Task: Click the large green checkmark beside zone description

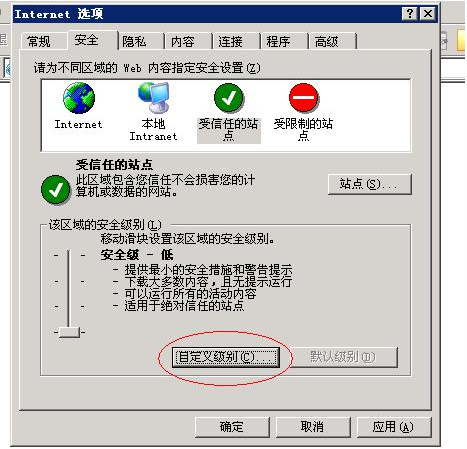Action: (56, 190)
